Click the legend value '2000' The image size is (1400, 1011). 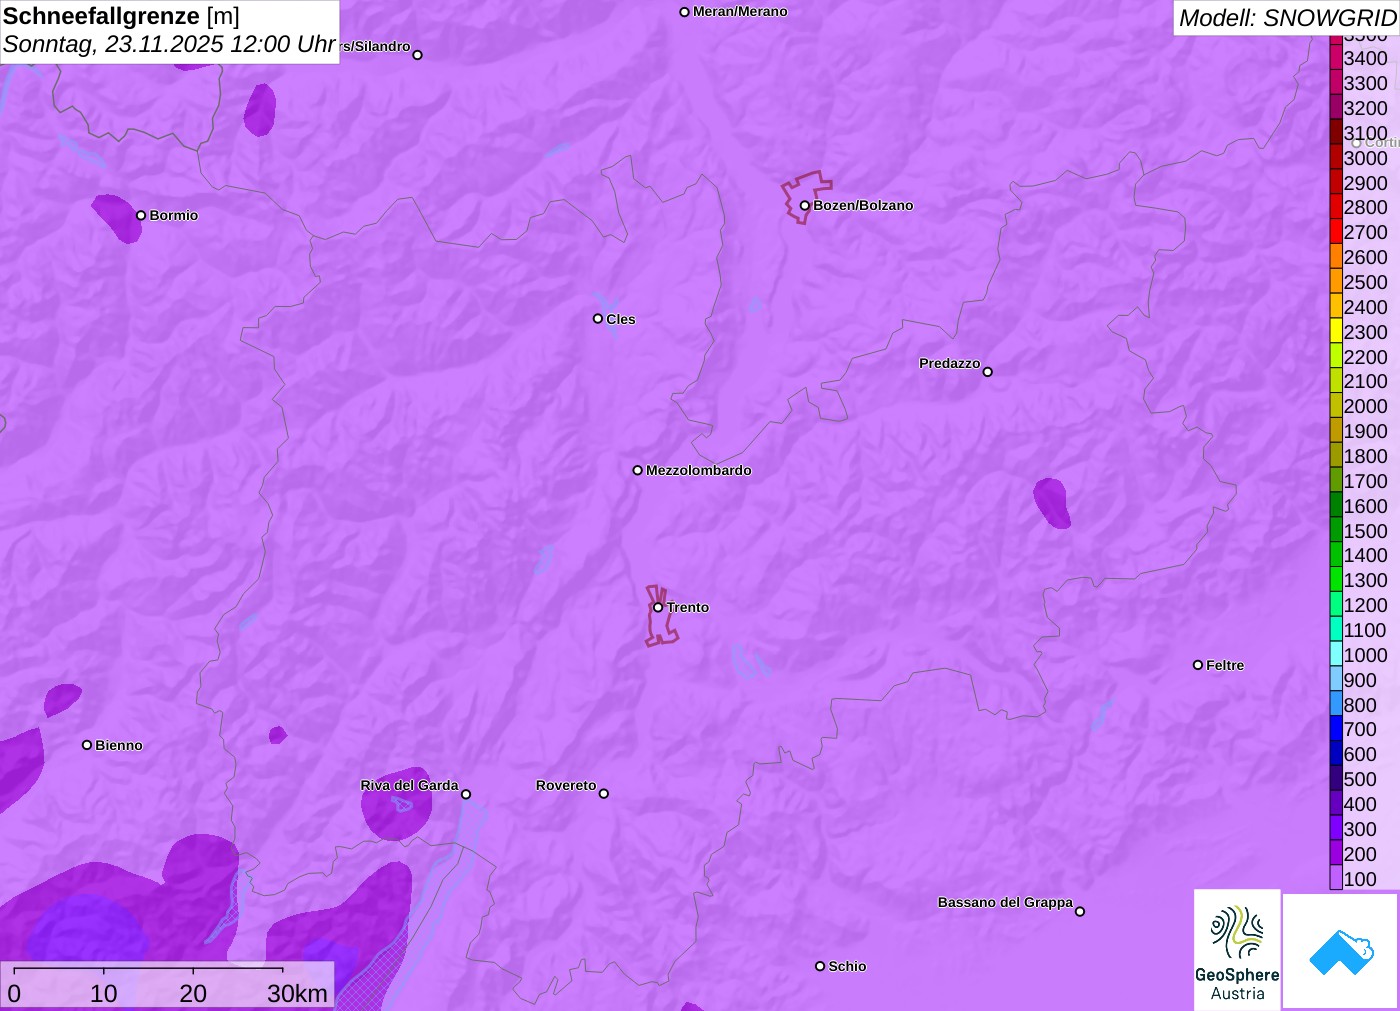[1365, 406]
